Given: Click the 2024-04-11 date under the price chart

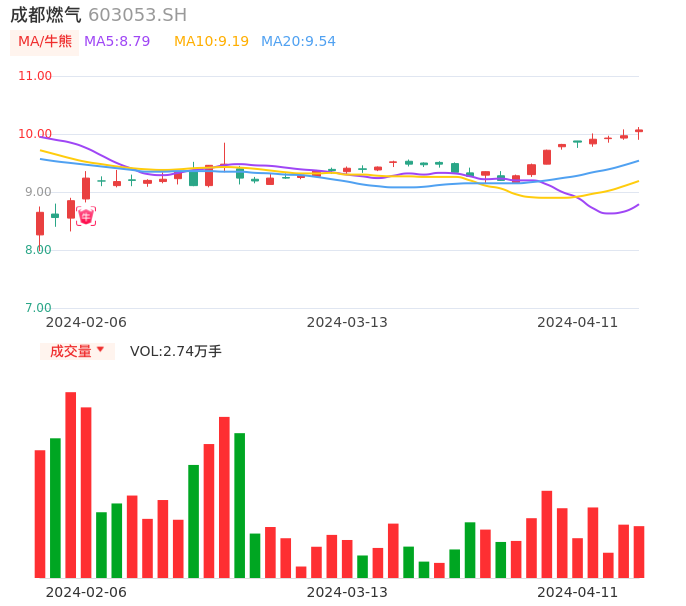Looking at the screenshot, I should click(578, 322).
